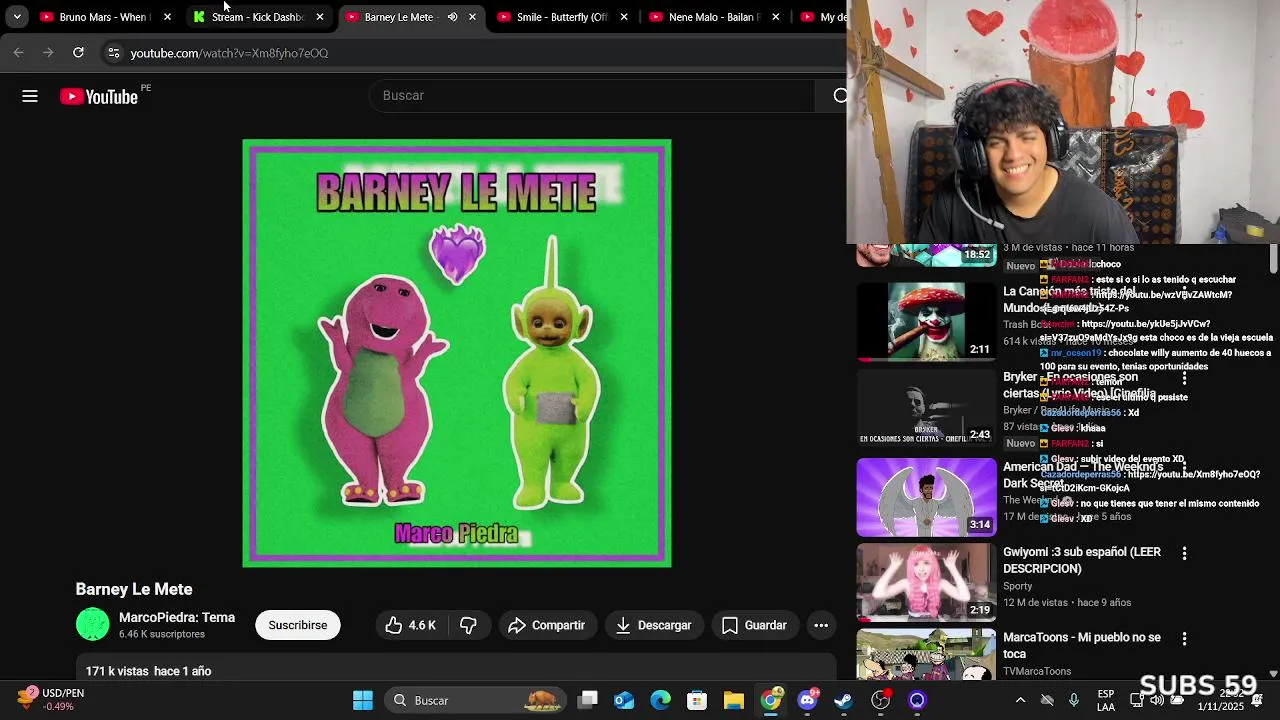Image resolution: width=1280 pixels, height=720 pixels.
Task: Close the Bruno Mars tab
Action: pos(167,17)
